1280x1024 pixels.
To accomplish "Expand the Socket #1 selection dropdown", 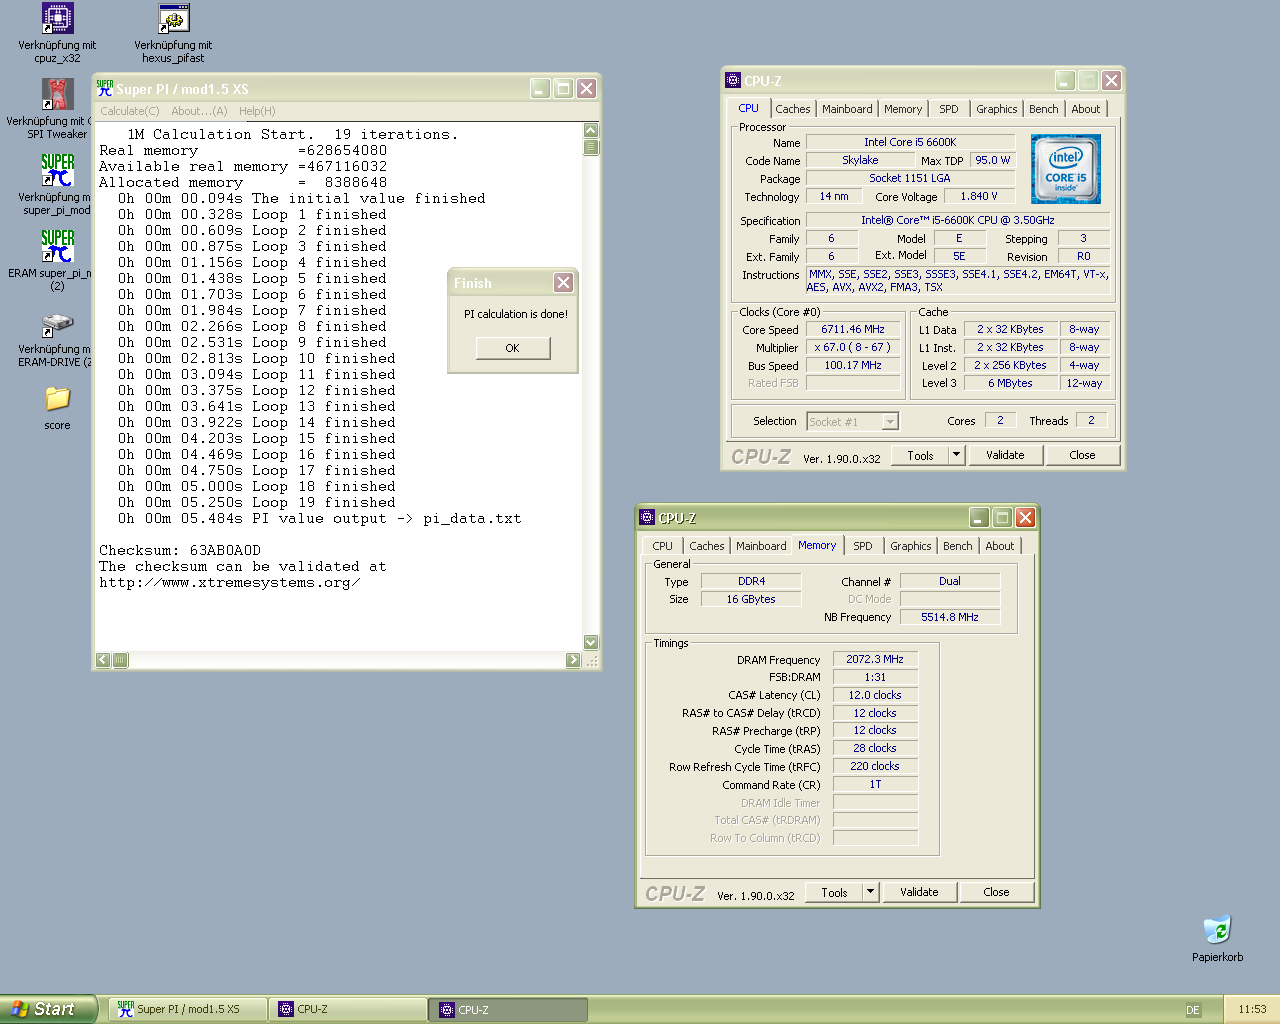I will 890,422.
